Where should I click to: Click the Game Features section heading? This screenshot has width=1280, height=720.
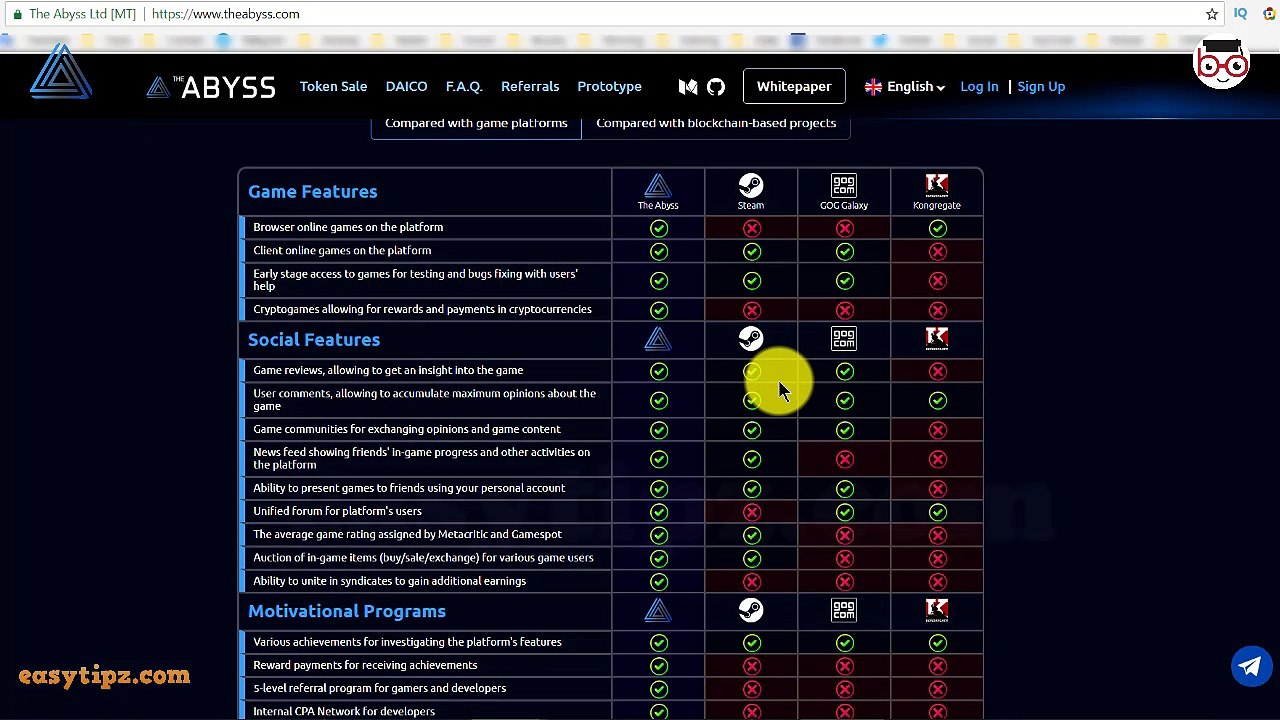[x=313, y=192]
